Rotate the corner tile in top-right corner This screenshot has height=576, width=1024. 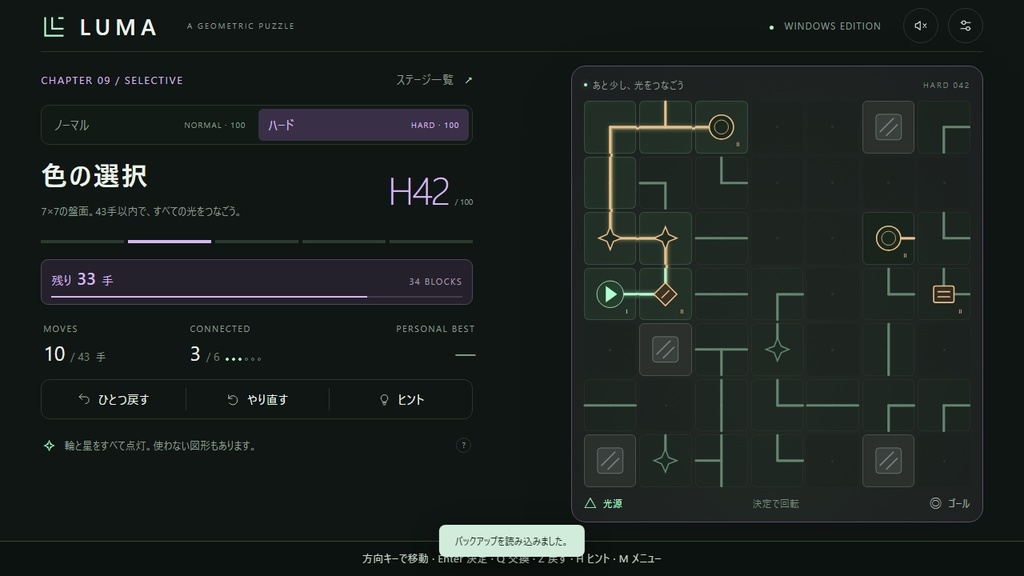944,127
